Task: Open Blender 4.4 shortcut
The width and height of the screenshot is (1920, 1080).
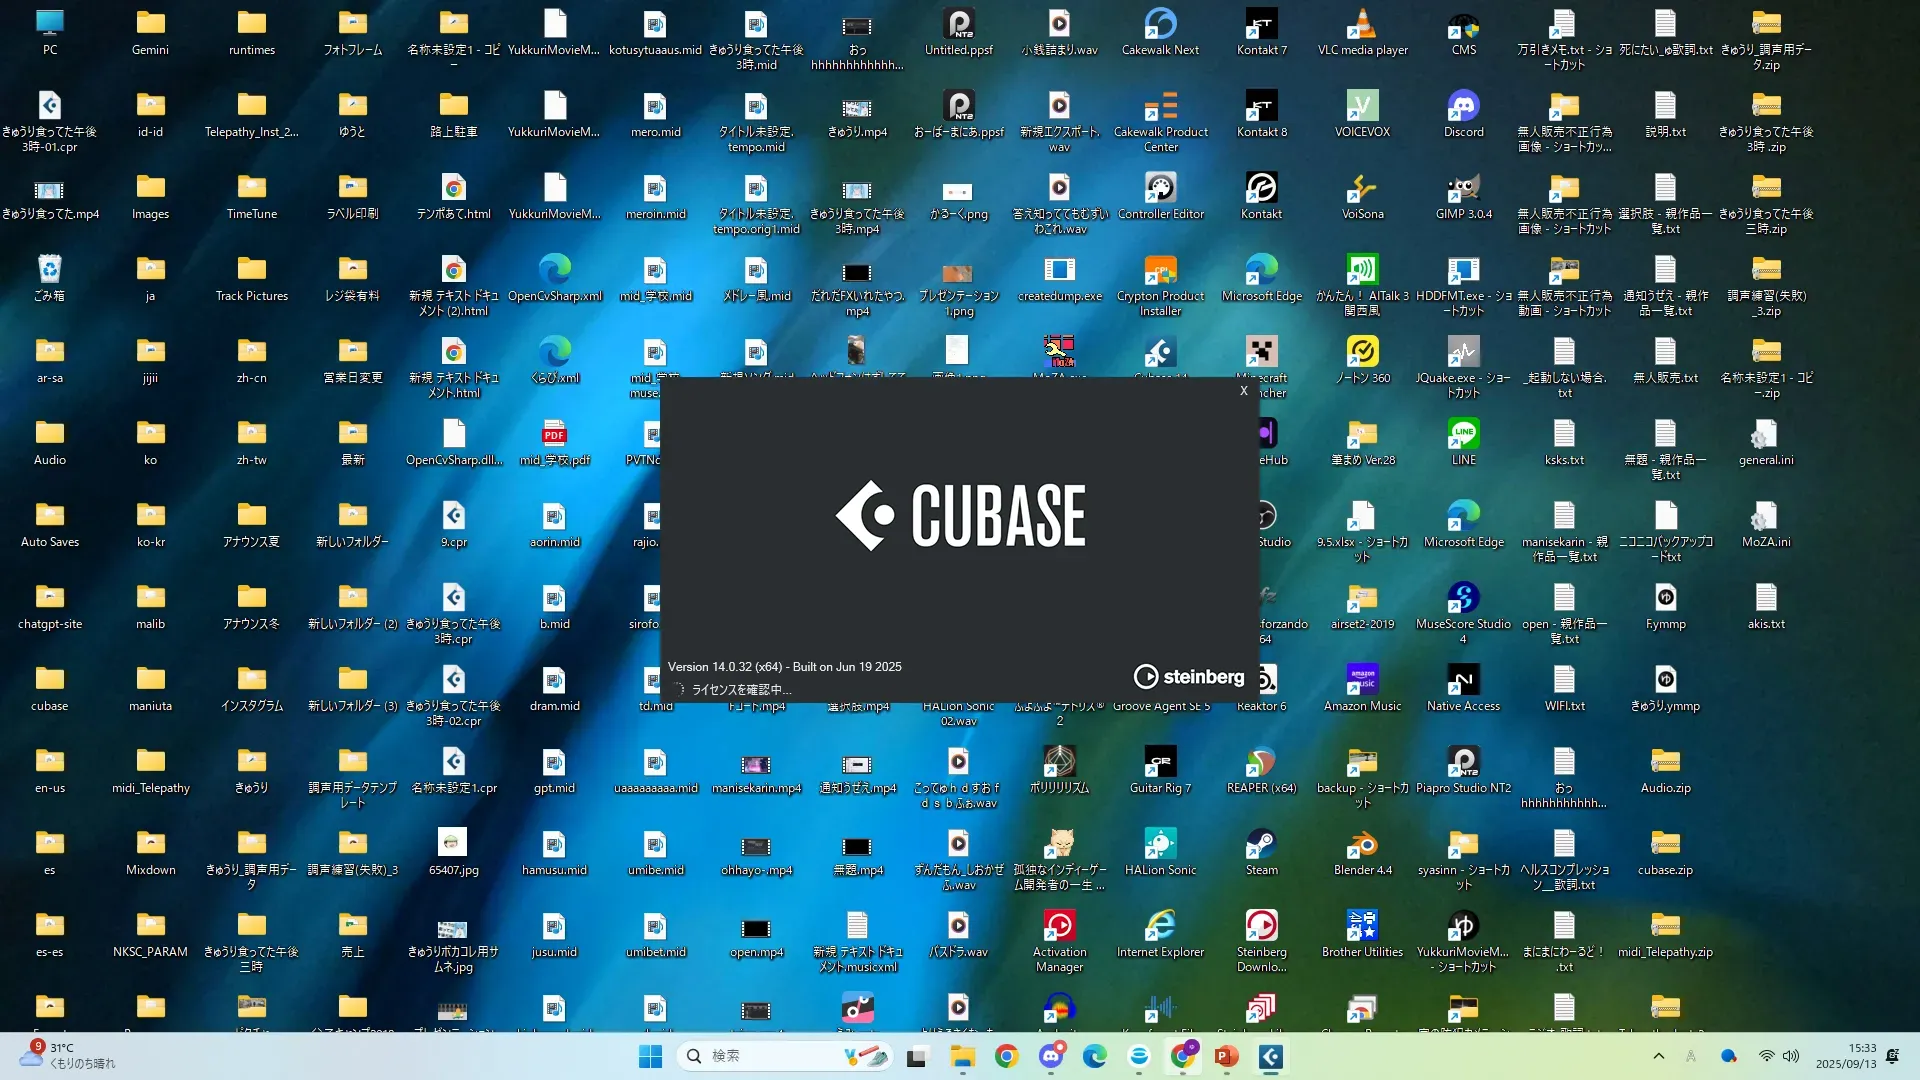Action: pyautogui.click(x=1362, y=844)
